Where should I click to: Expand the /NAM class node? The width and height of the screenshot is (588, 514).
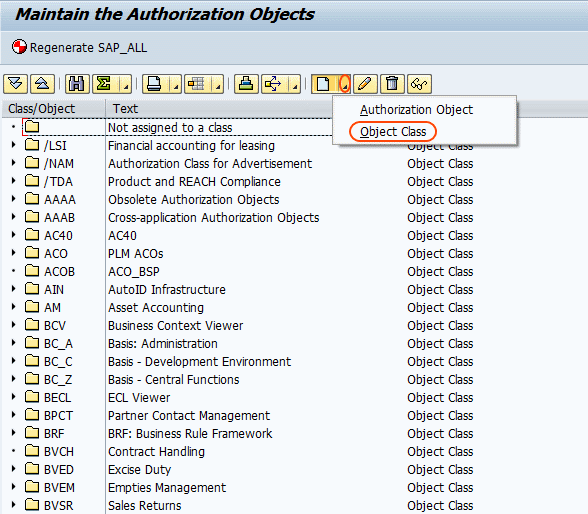[14, 163]
